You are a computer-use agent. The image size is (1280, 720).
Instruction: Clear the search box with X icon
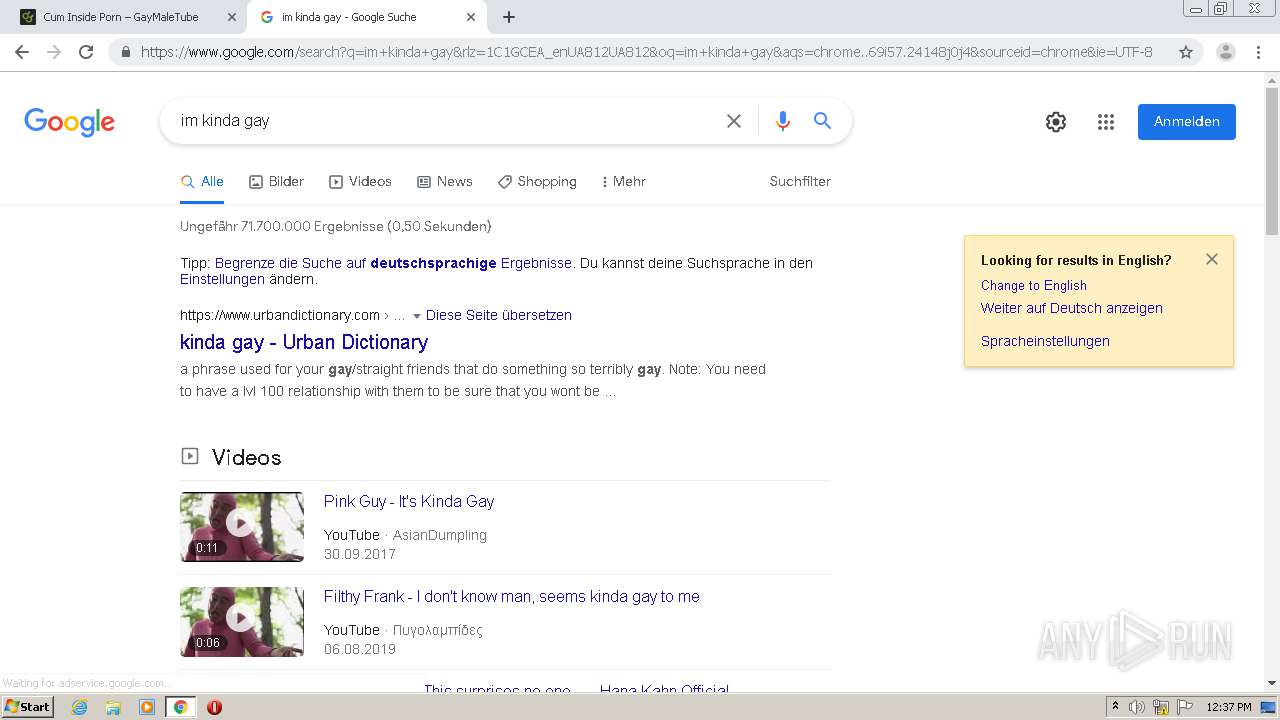tap(734, 121)
